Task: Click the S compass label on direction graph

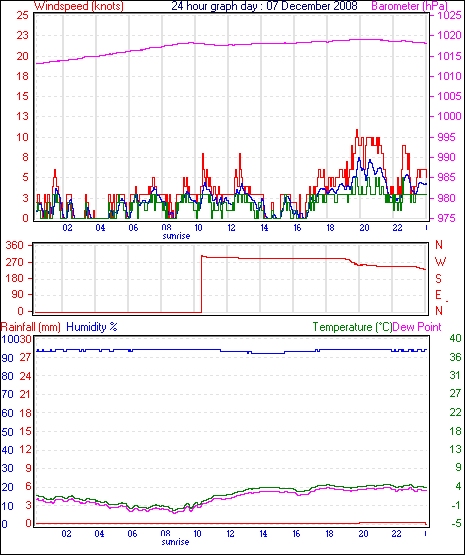Action: click(x=438, y=279)
